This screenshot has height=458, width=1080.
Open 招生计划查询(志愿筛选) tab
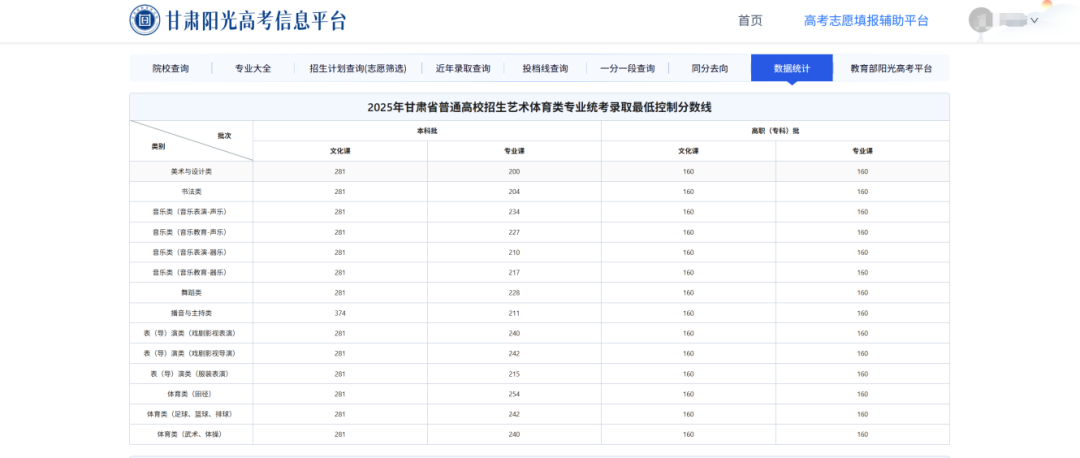pos(357,68)
